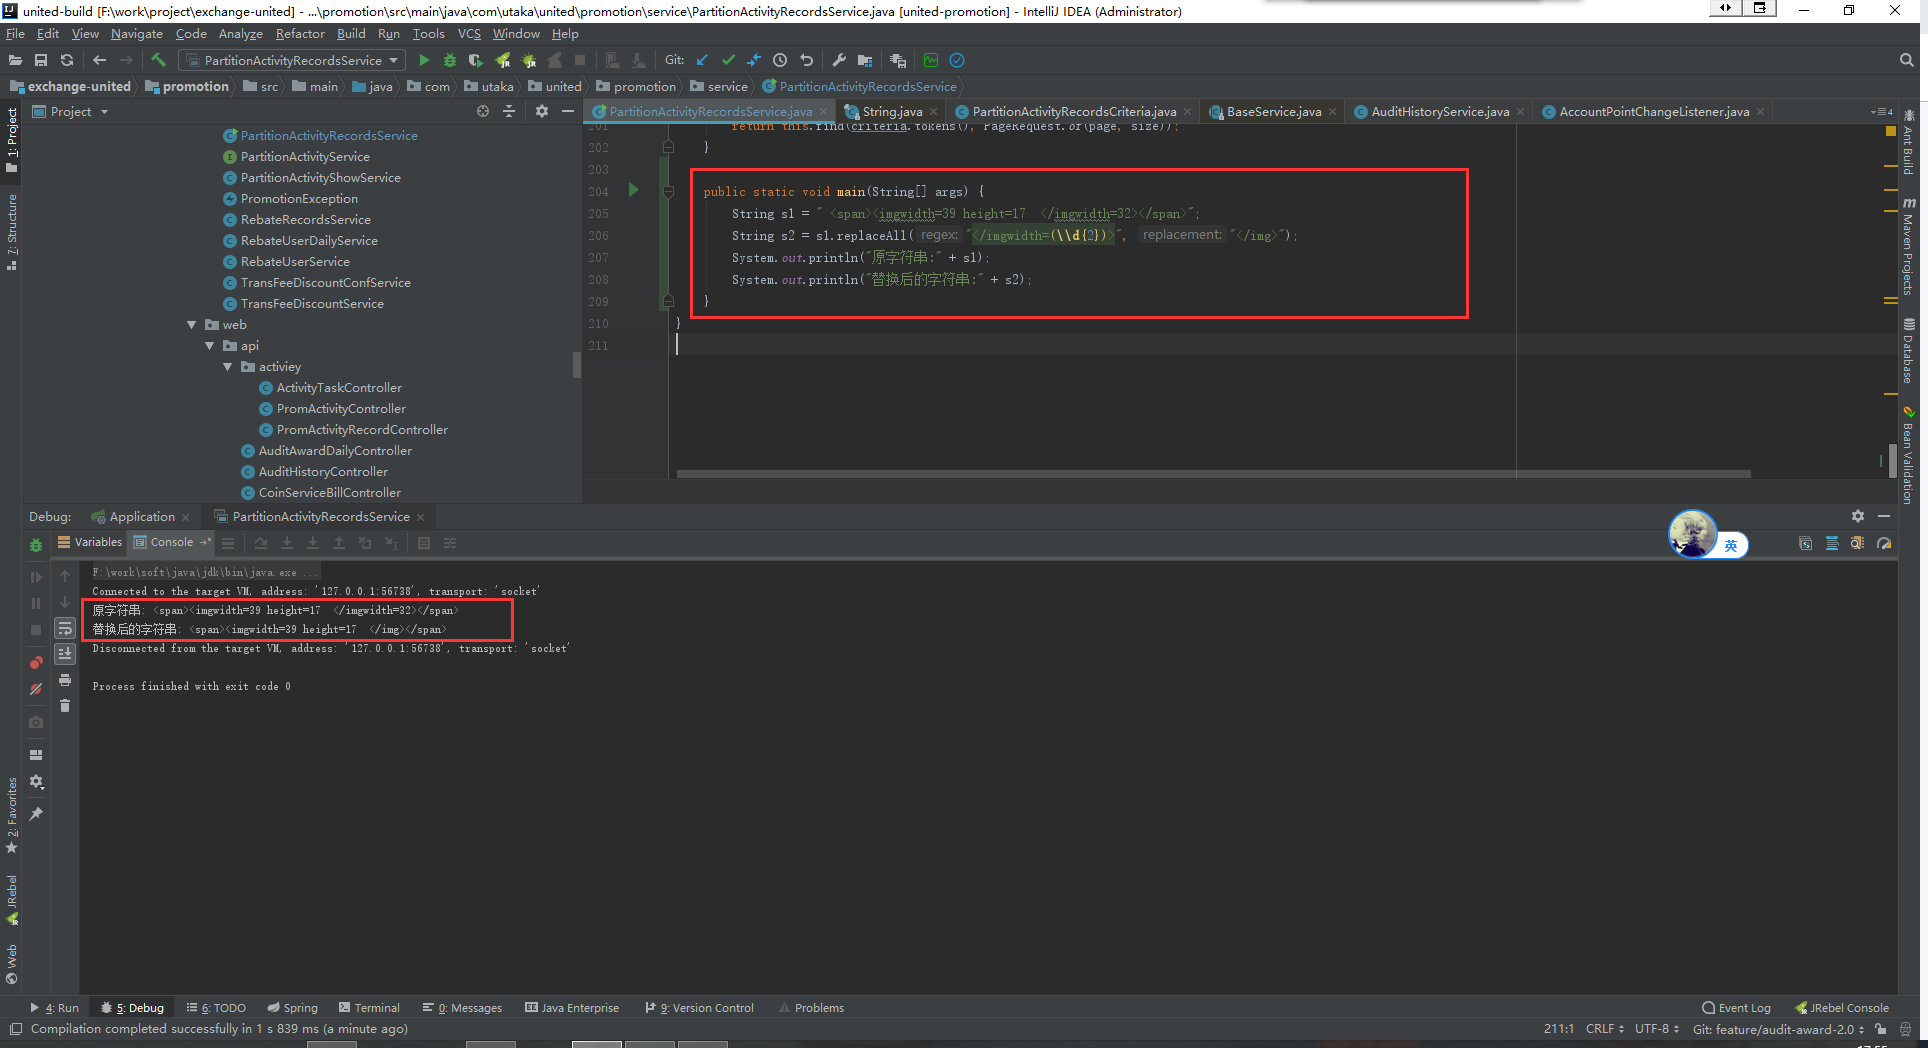Run PartitionActivityRecordsService with the green play button
This screenshot has width=1928, height=1048.
click(x=424, y=60)
